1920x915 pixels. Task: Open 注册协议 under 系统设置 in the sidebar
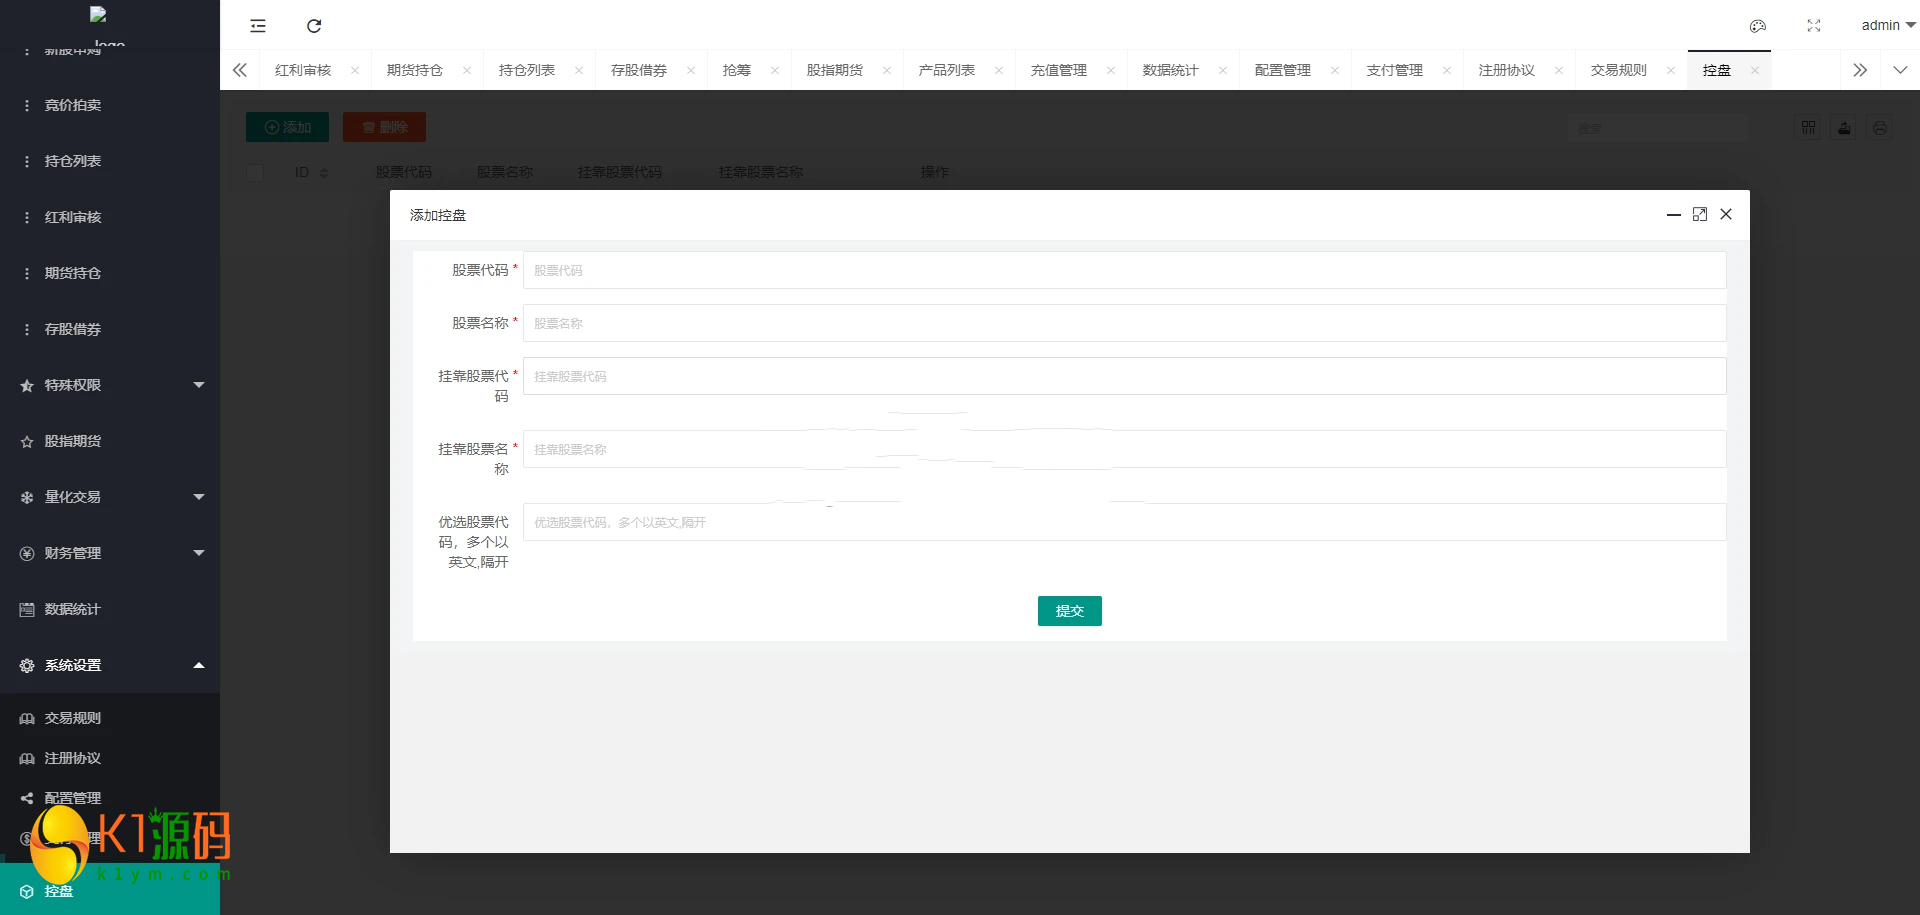[x=110, y=758]
